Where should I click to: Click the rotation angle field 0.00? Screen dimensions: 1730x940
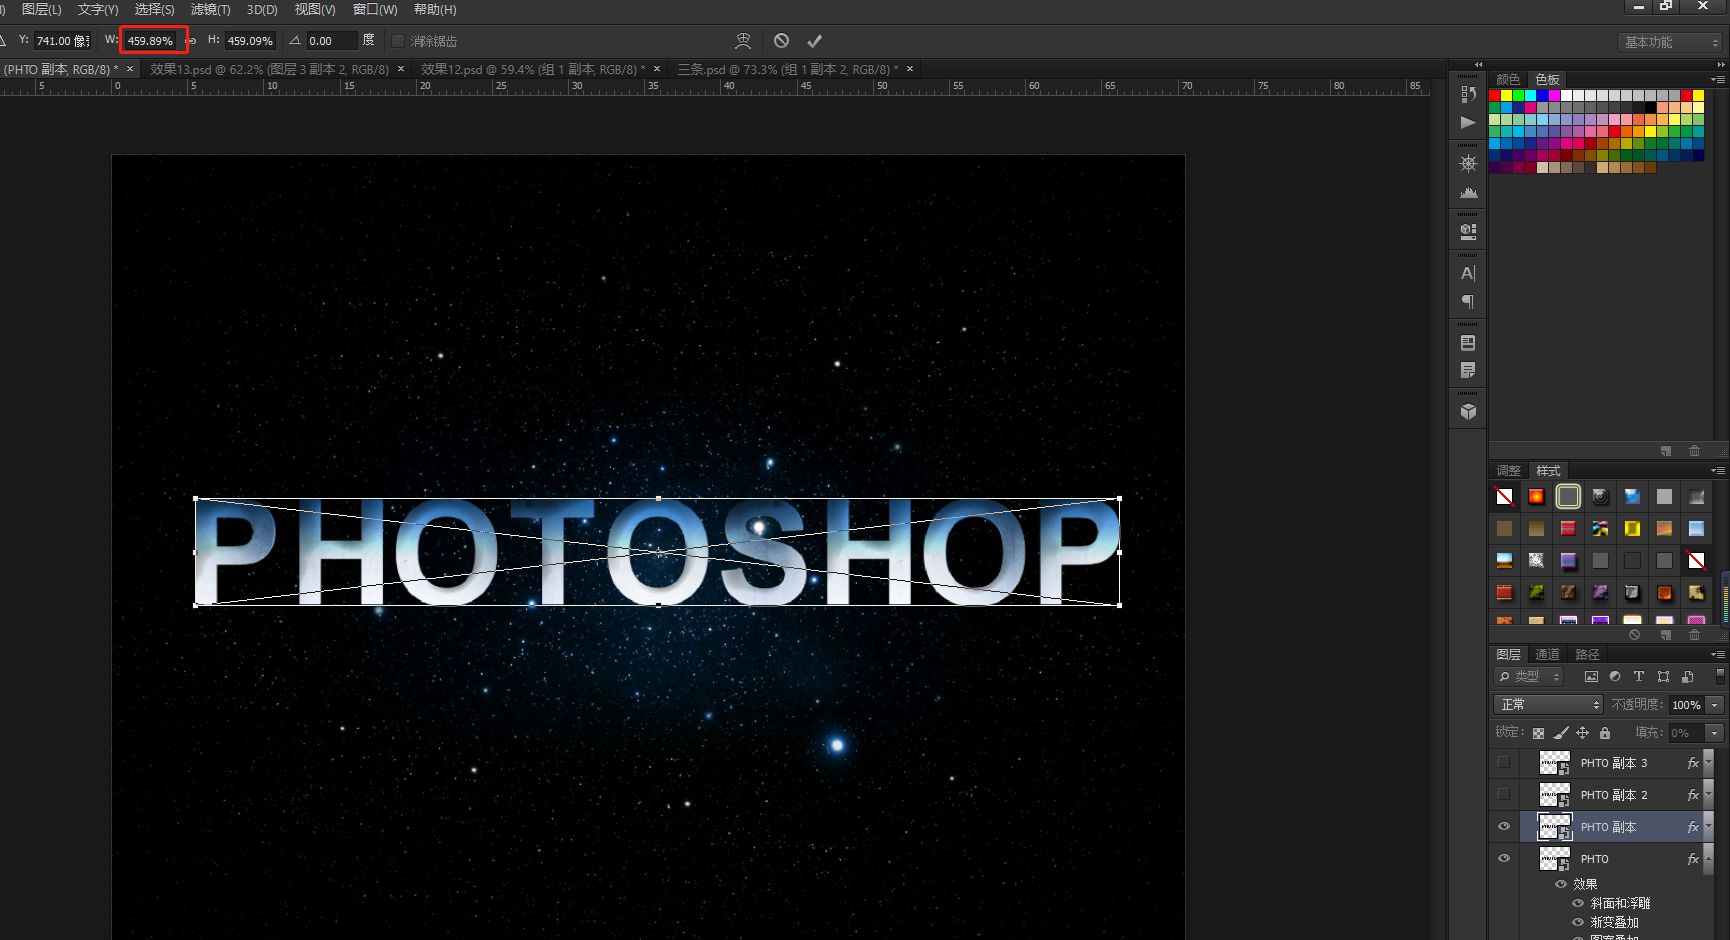(331, 41)
